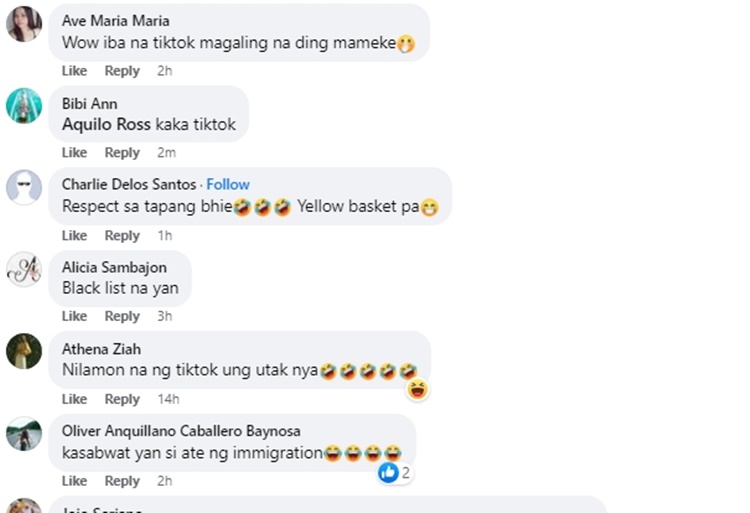Like Charlie Delos Santos's comment
Image resolution: width=750 pixels, height=513 pixels.
pos(74,235)
